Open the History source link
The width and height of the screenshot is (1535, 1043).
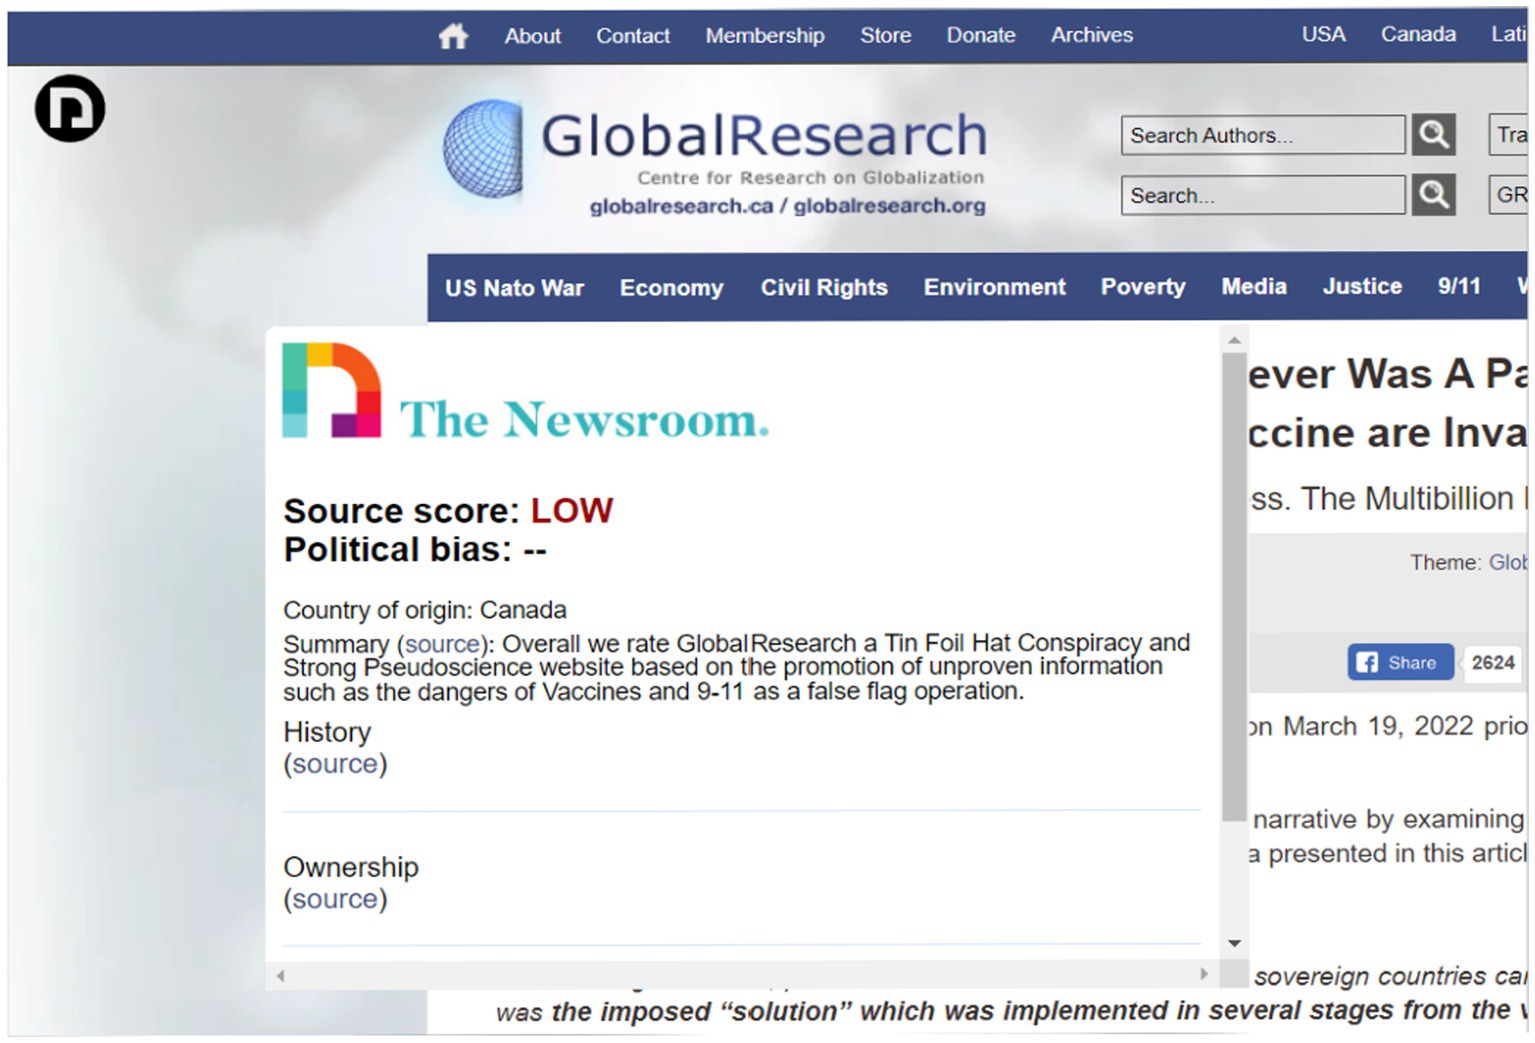(x=335, y=764)
